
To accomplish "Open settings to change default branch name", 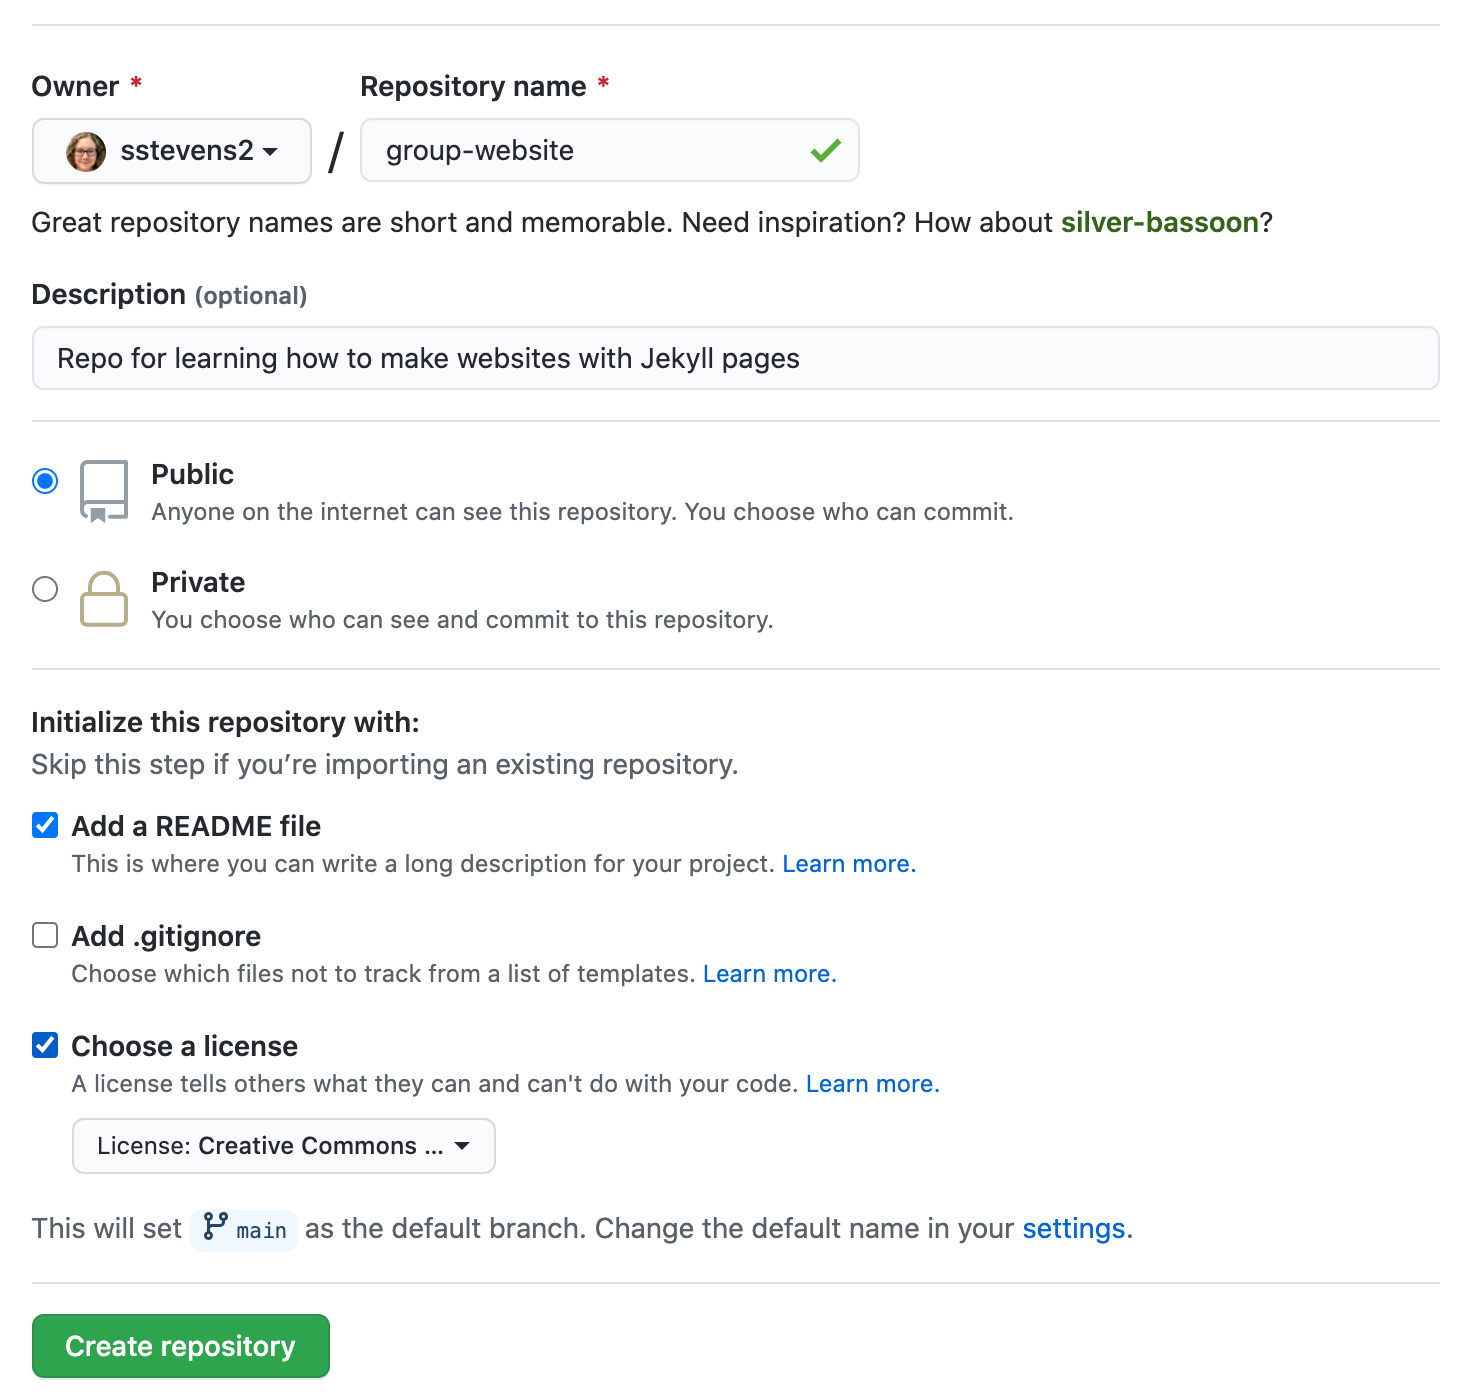I will [1073, 1228].
